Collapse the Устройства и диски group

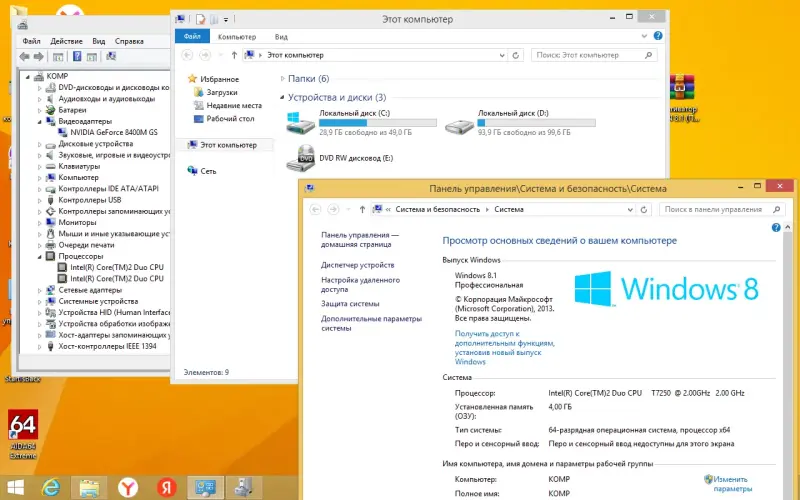(x=282, y=97)
